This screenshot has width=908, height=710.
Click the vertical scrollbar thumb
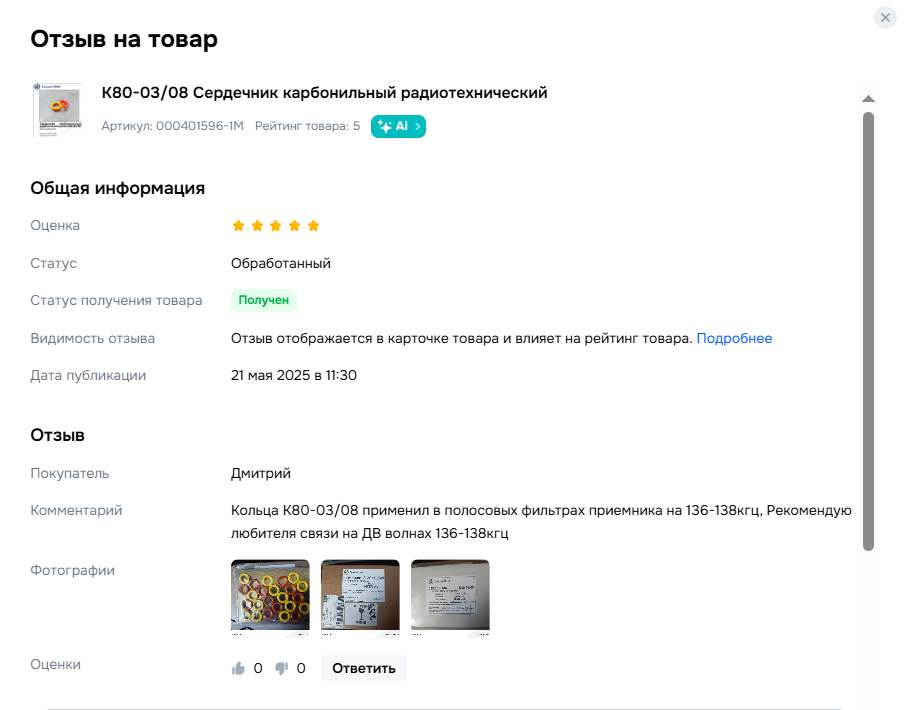coord(868,331)
